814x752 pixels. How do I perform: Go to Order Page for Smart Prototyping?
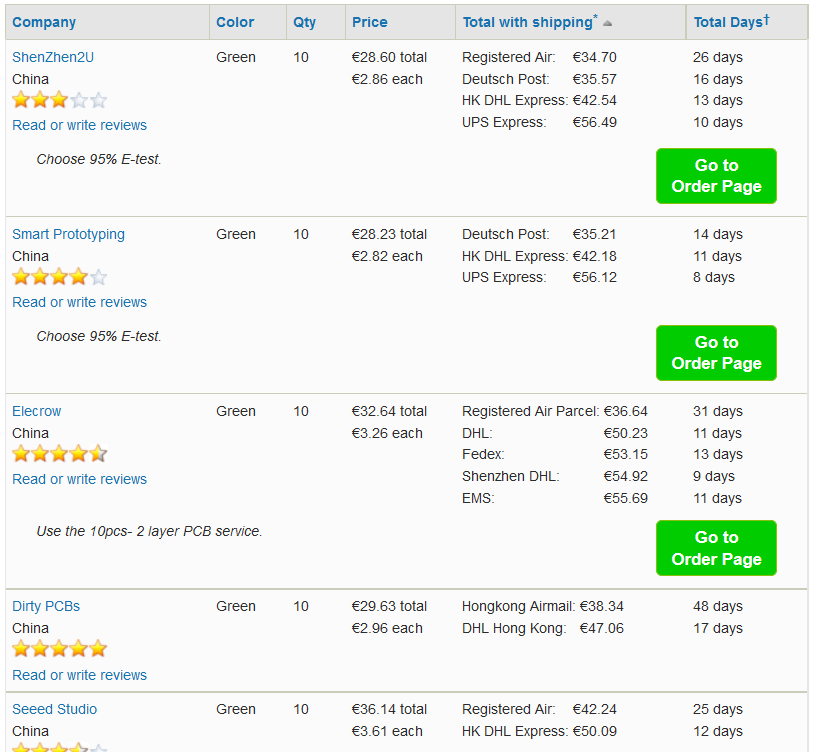click(x=716, y=353)
